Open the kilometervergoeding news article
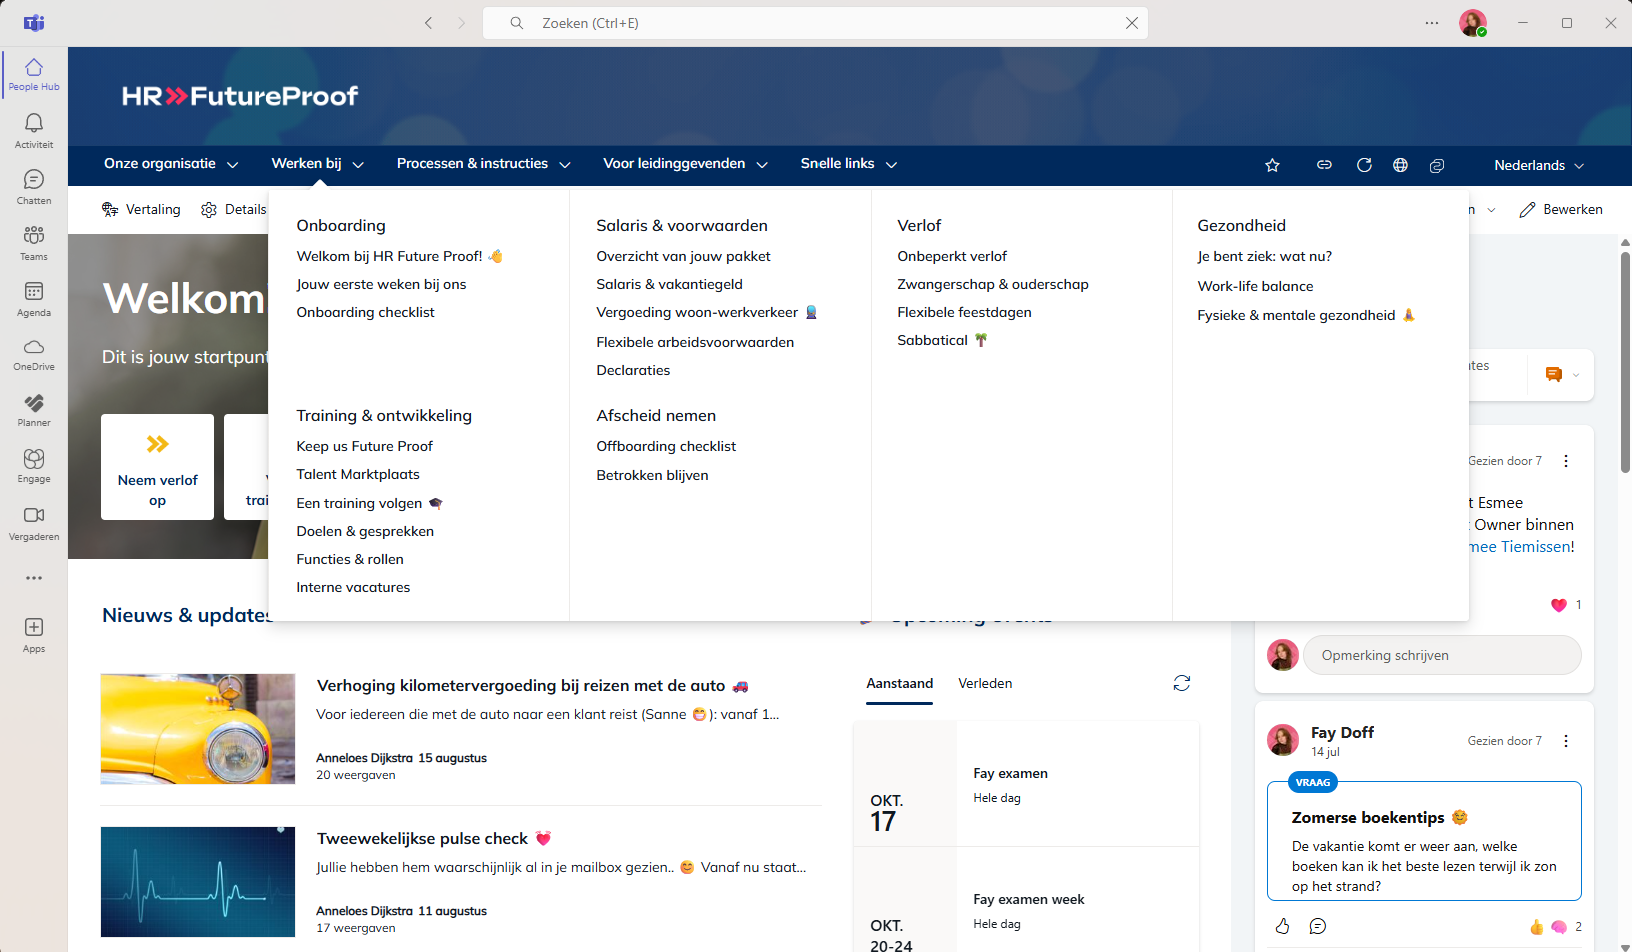Image resolution: width=1632 pixels, height=952 pixels. click(520, 685)
